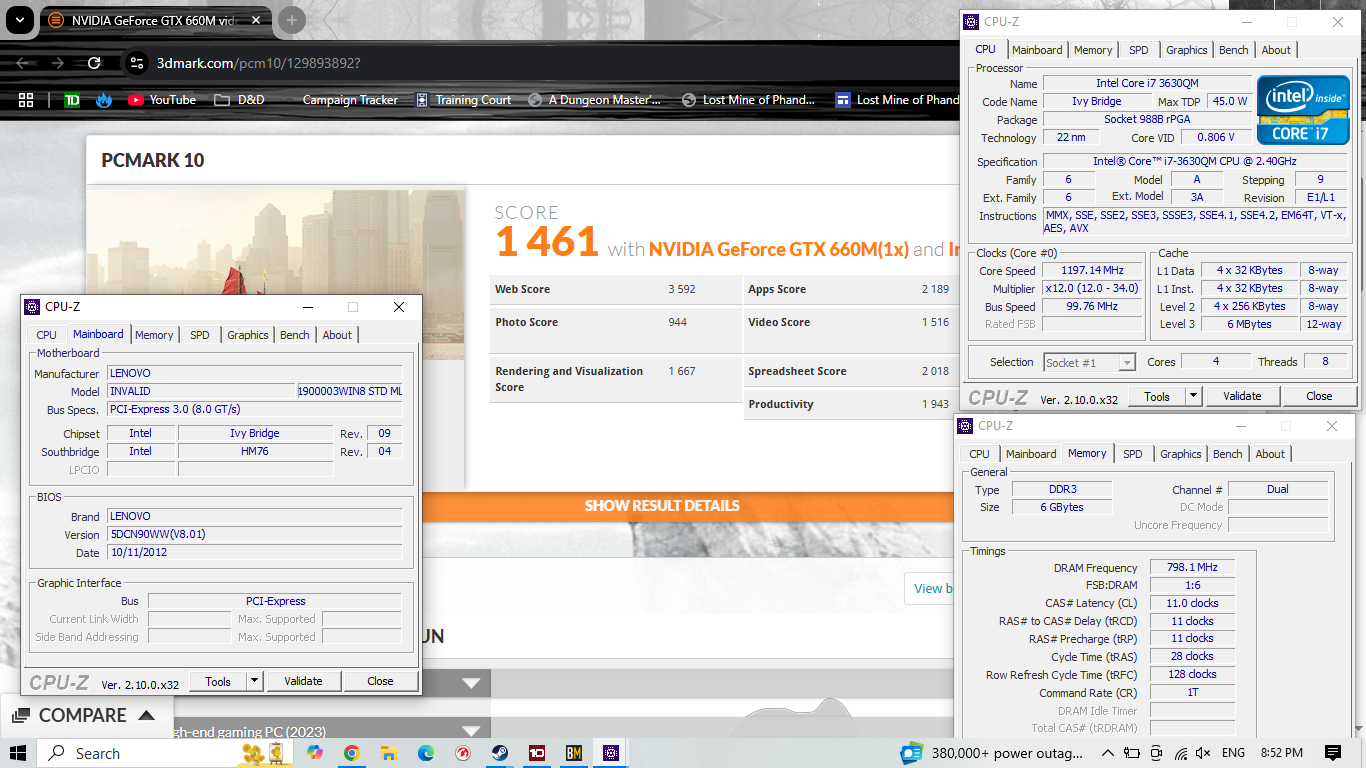Open File Explorer from the taskbar

[x=389, y=753]
